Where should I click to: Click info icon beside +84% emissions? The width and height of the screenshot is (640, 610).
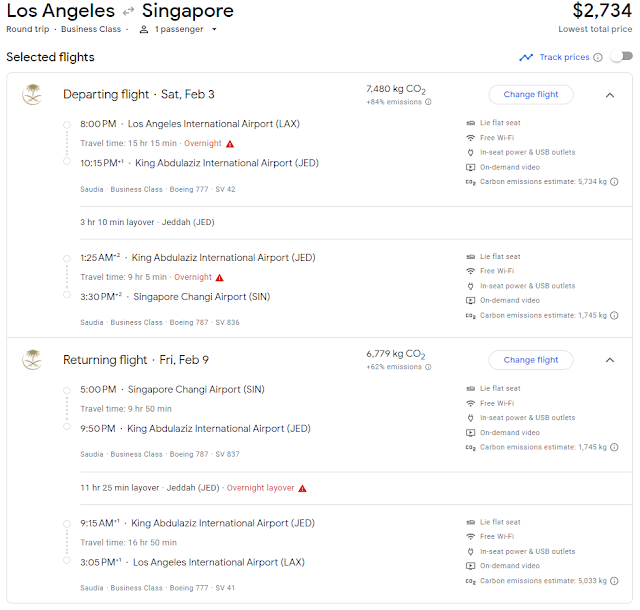pos(428,102)
